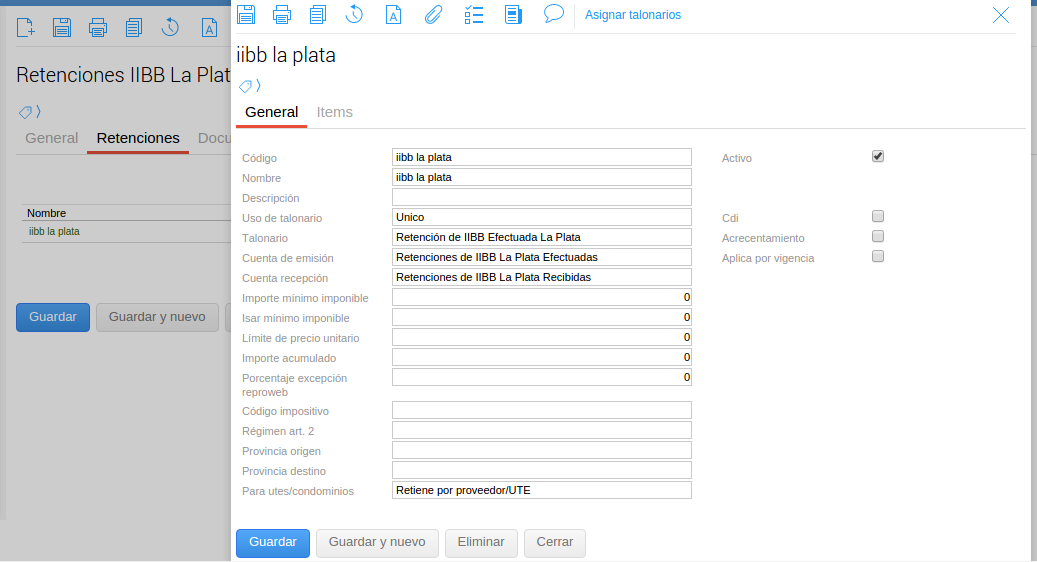Close the iibb la plata dialog
The width and height of the screenshot is (1037, 562).
coord(1001,15)
